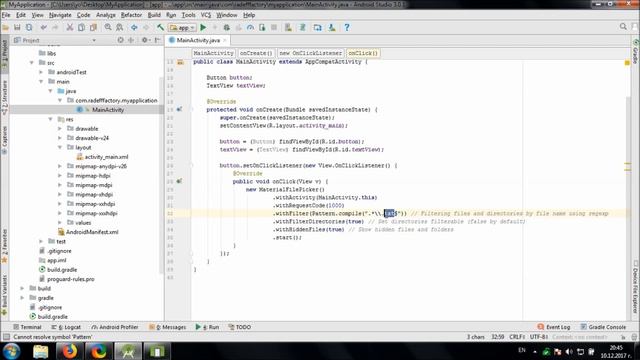Open the app run configuration dropdown
Image resolution: width=640 pixels, height=360 pixels.
pos(182,27)
